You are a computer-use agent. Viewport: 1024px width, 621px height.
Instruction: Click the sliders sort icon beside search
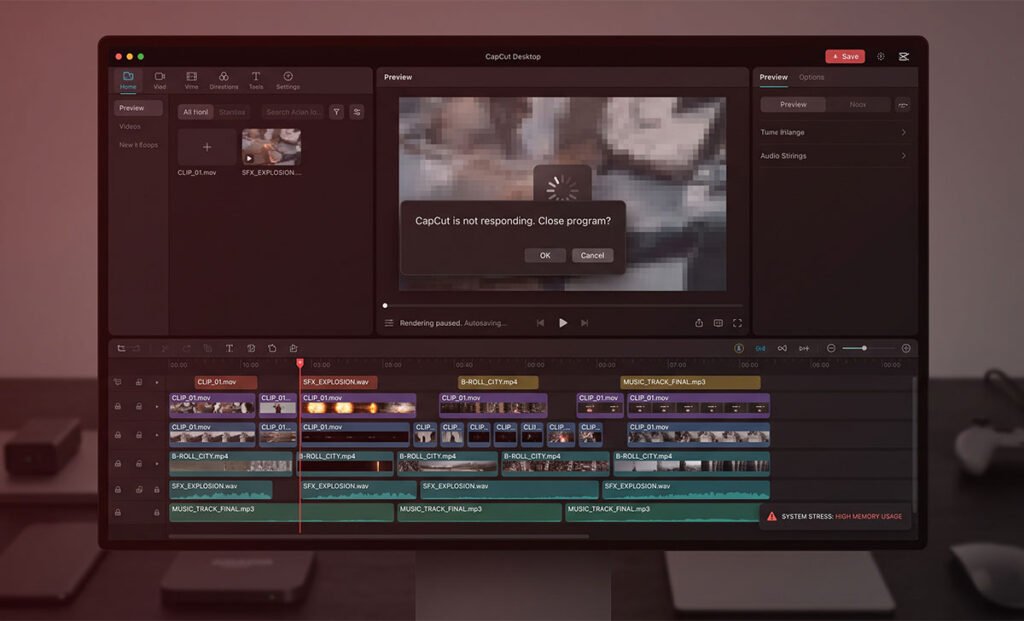pos(357,112)
